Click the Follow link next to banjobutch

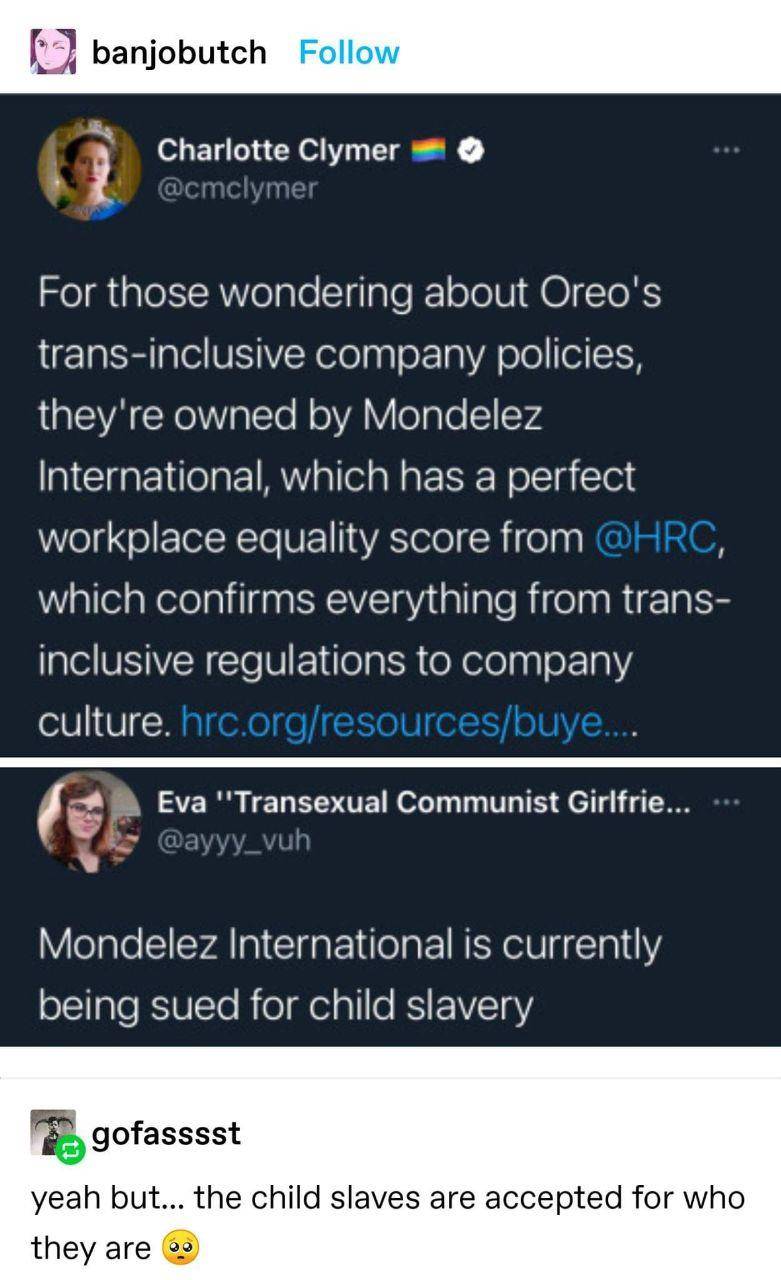pyautogui.click(x=348, y=51)
